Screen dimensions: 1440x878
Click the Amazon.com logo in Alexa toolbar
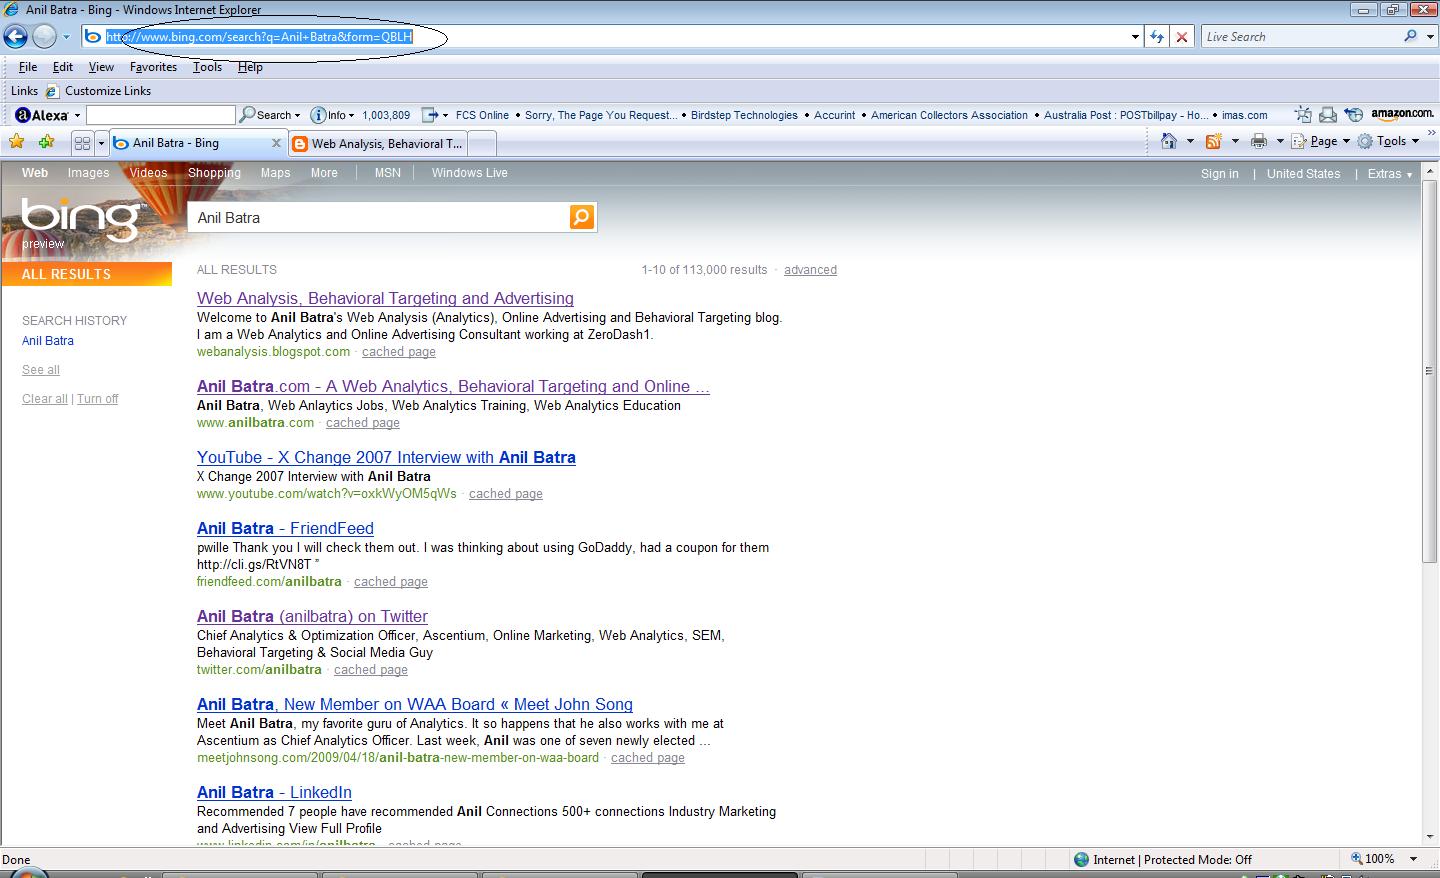tap(1402, 115)
